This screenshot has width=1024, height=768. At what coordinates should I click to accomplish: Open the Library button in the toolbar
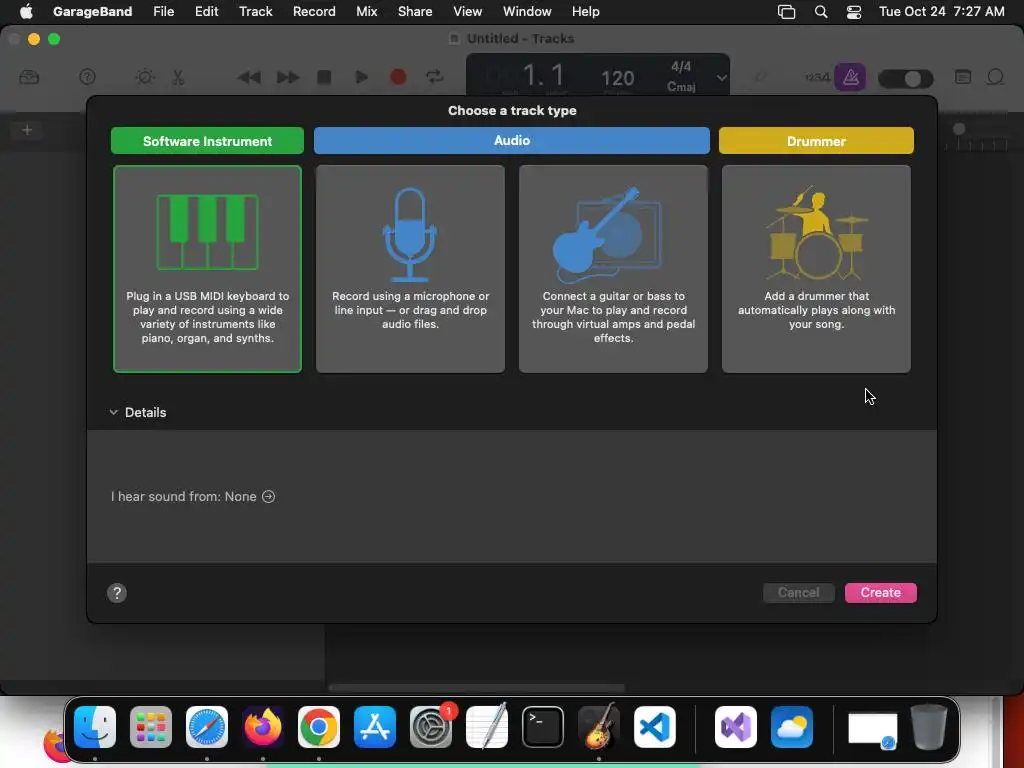click(x=29, y=77)
